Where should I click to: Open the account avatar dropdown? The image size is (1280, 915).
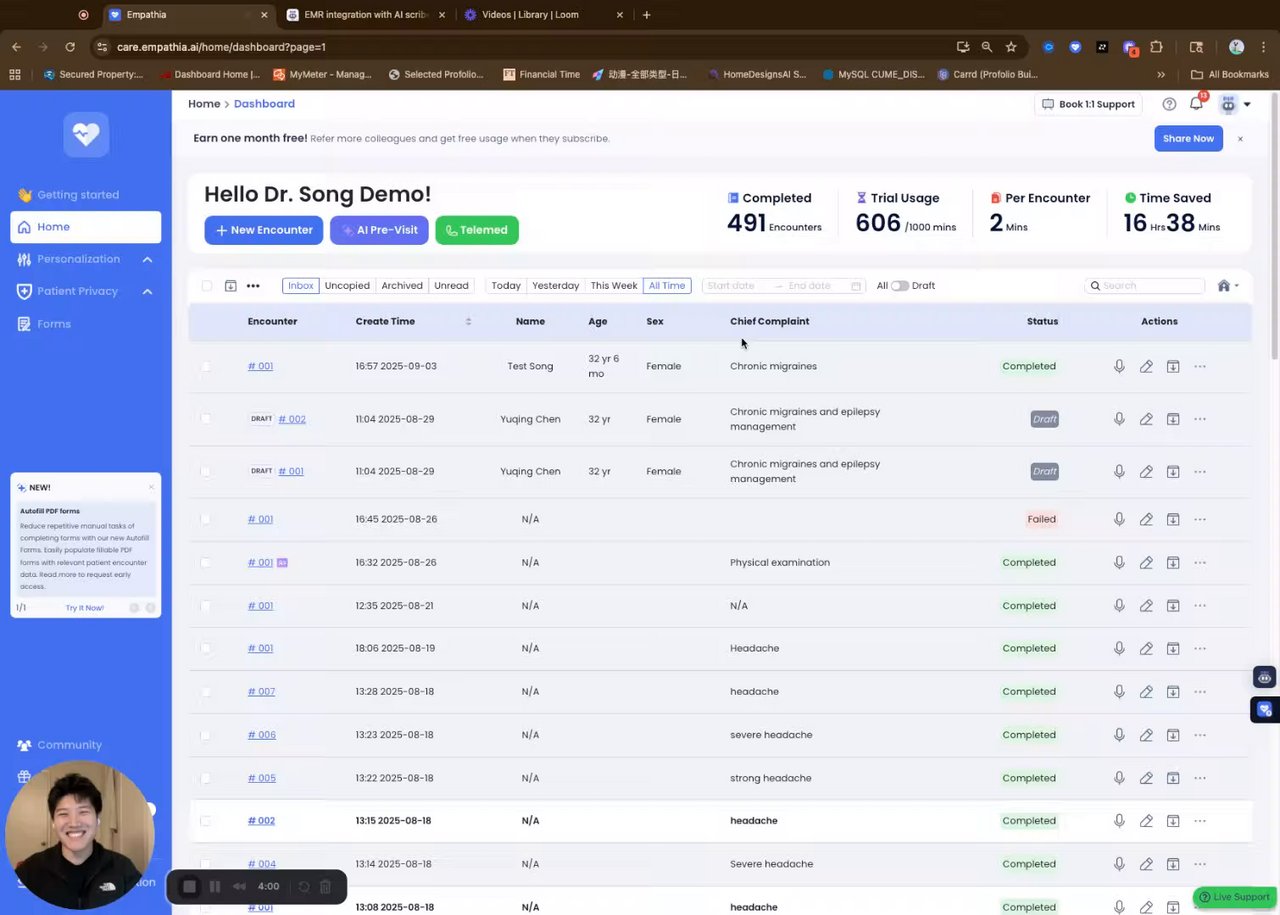(1236, 104)
